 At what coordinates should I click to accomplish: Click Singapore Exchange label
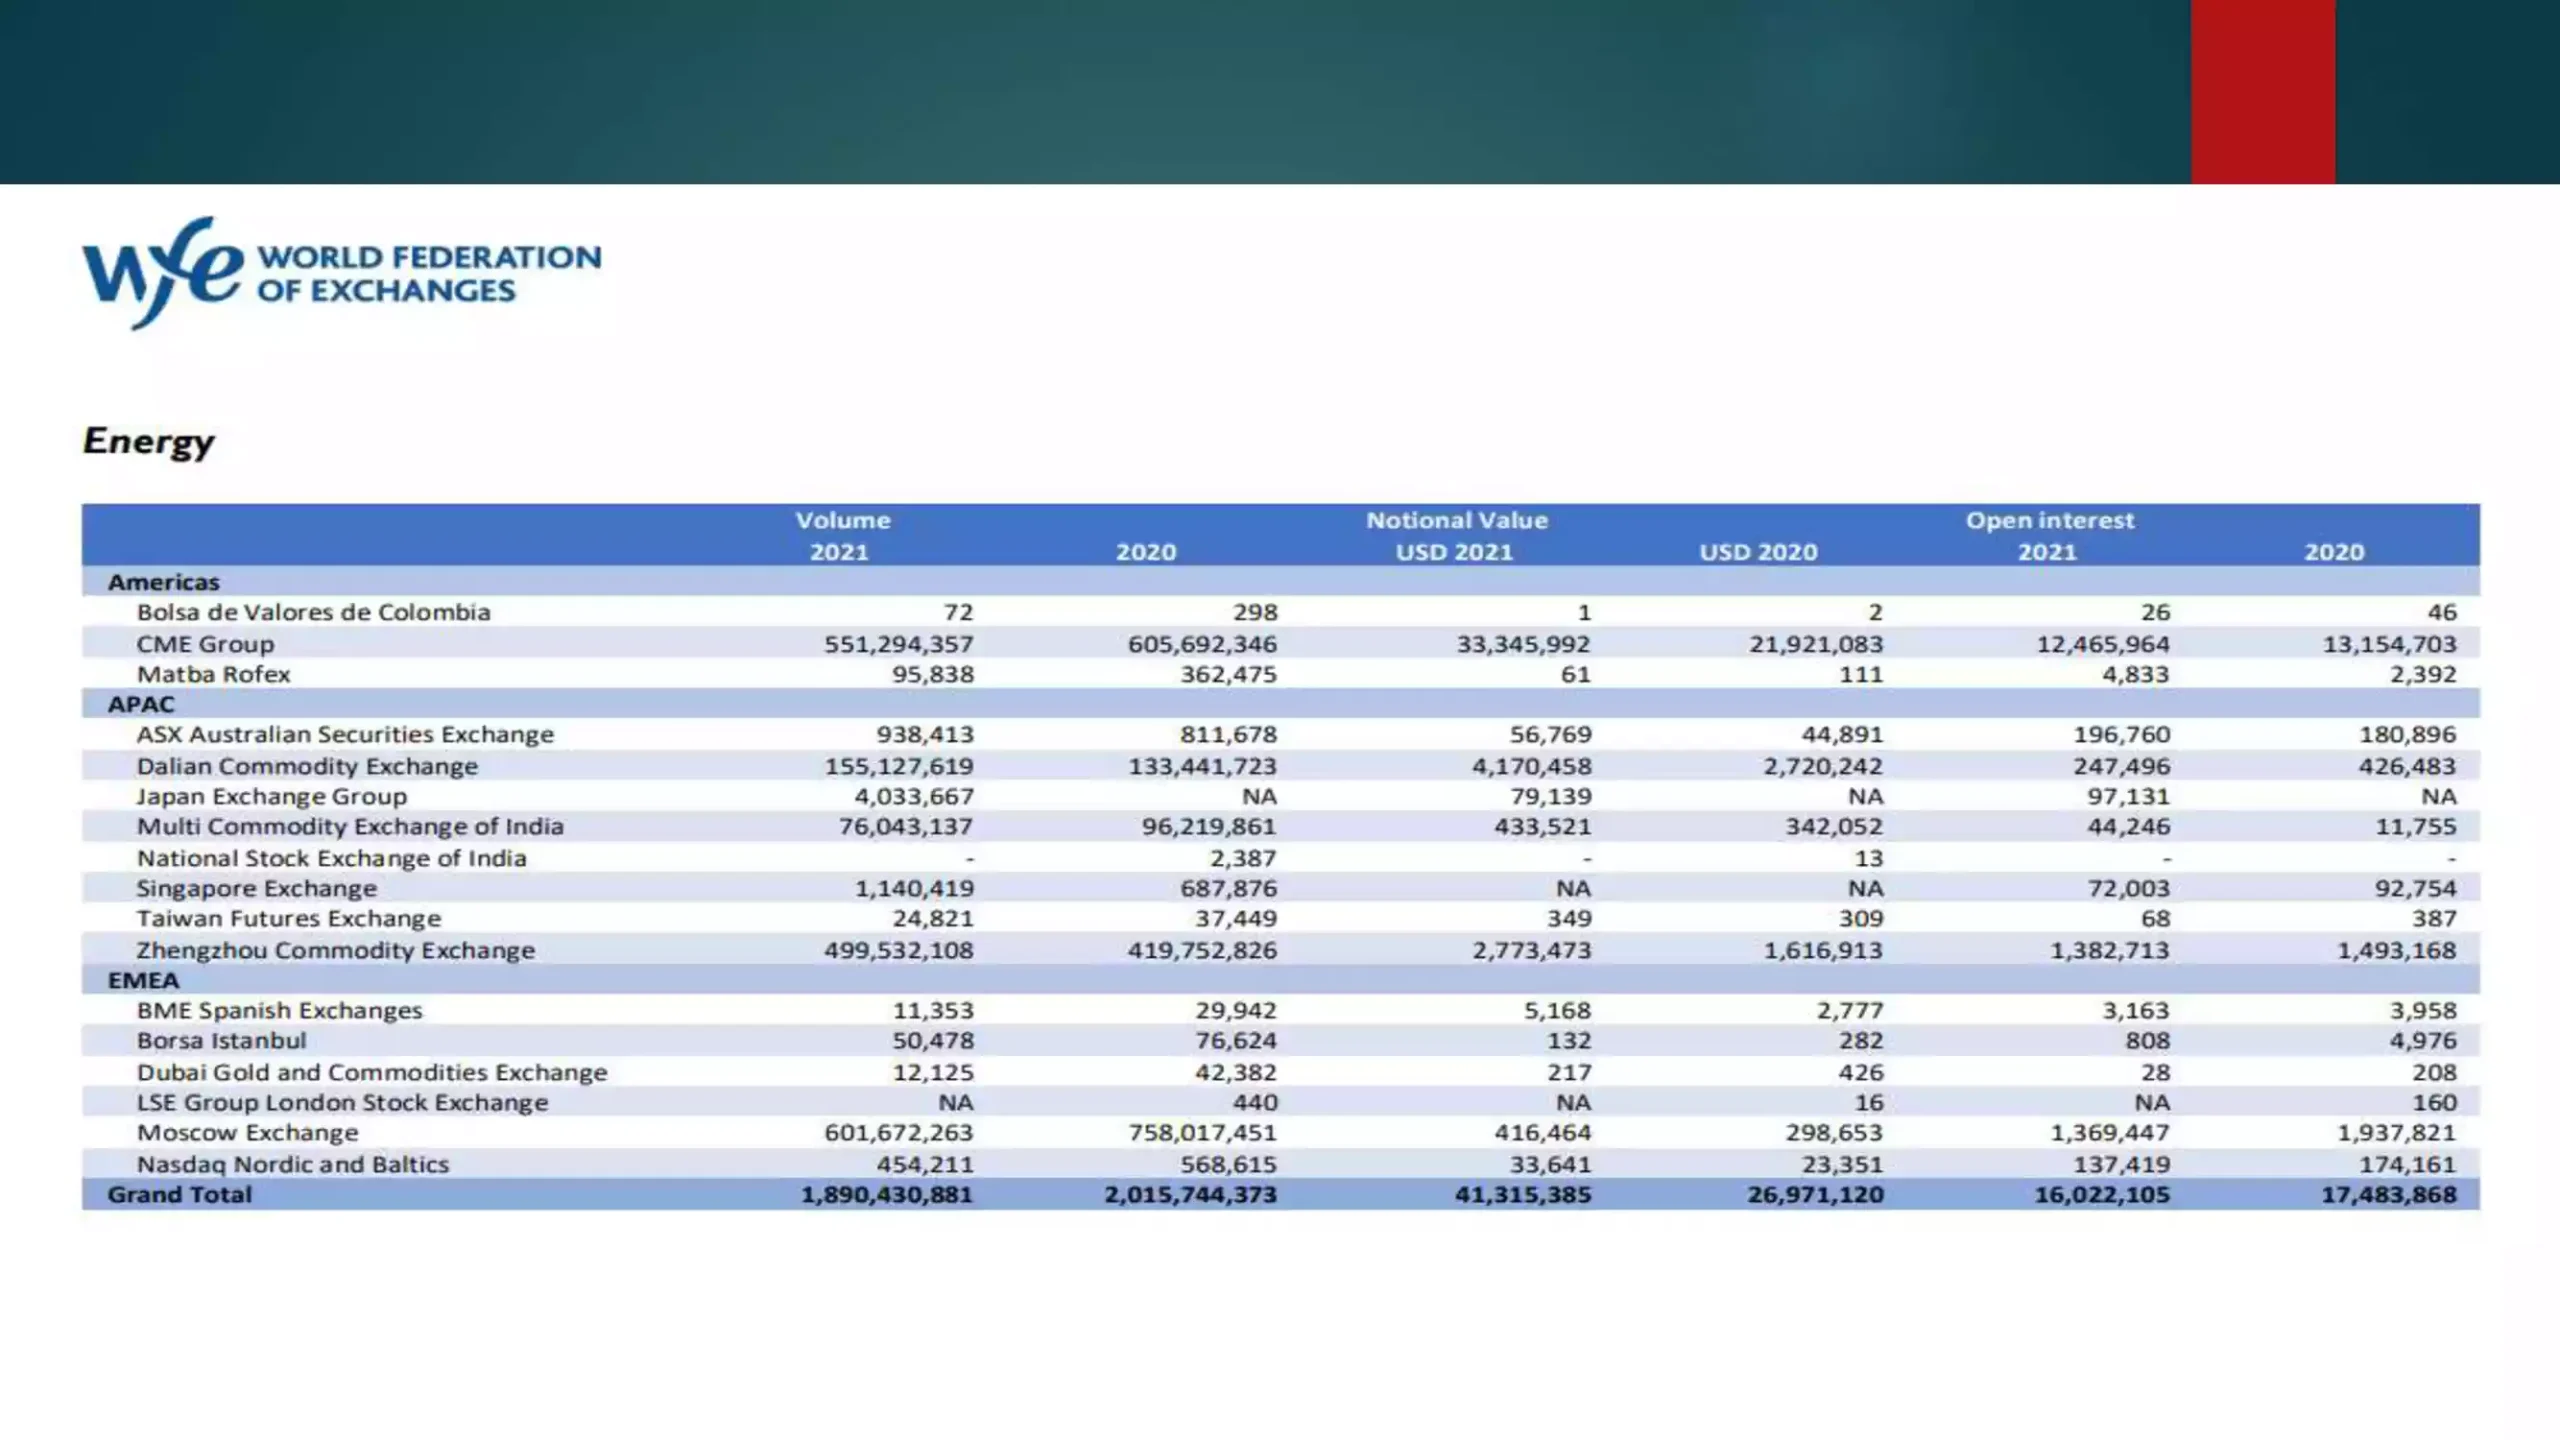[257, 888]
